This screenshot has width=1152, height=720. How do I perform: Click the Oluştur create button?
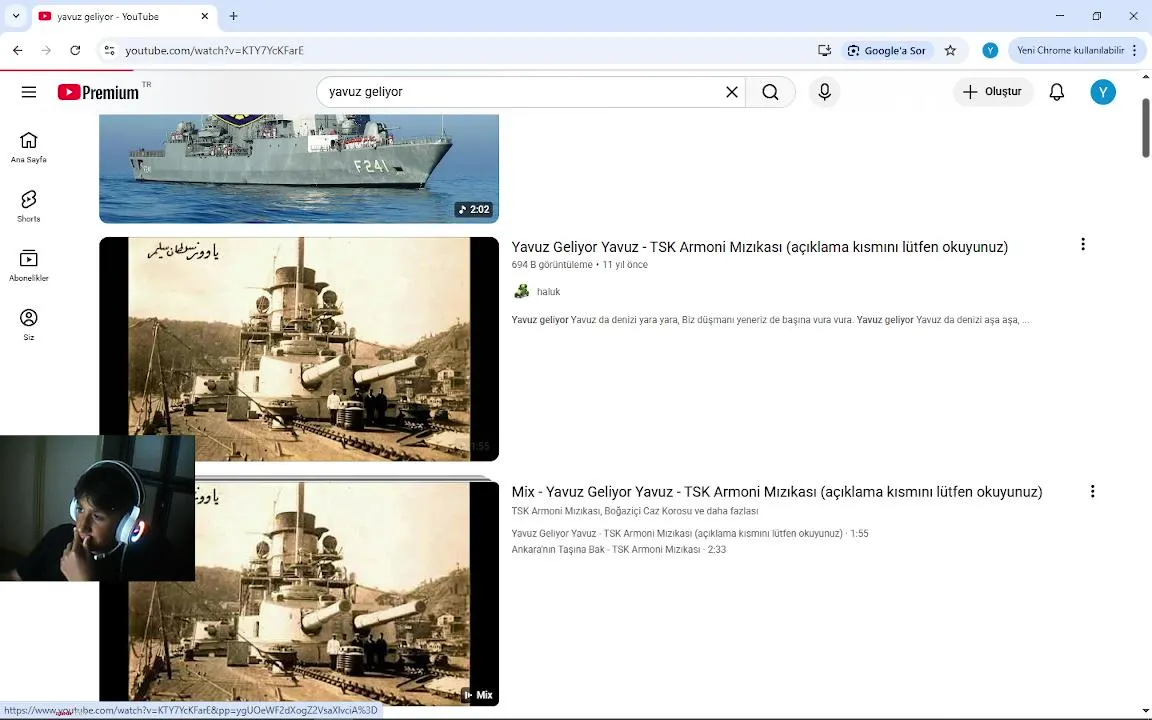[993, 92]
